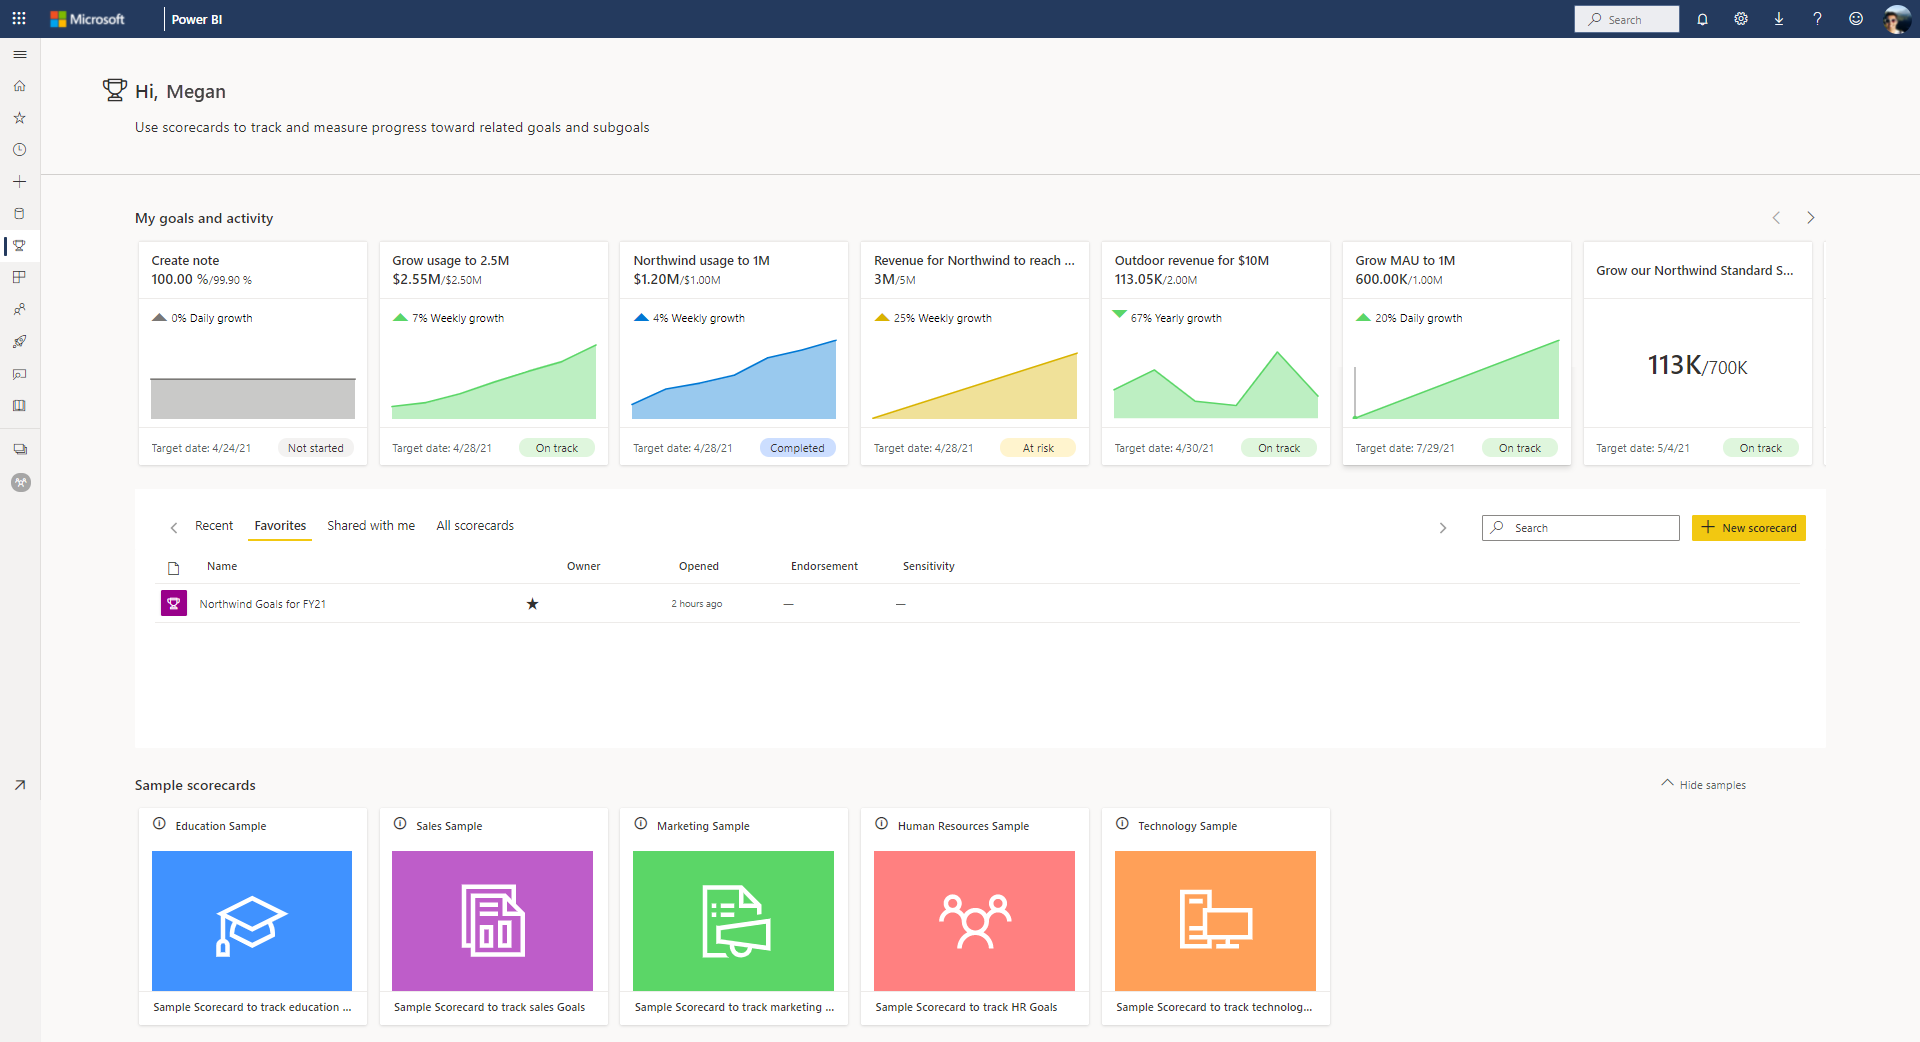Open the current workspace avatar in sidebar

20,483
